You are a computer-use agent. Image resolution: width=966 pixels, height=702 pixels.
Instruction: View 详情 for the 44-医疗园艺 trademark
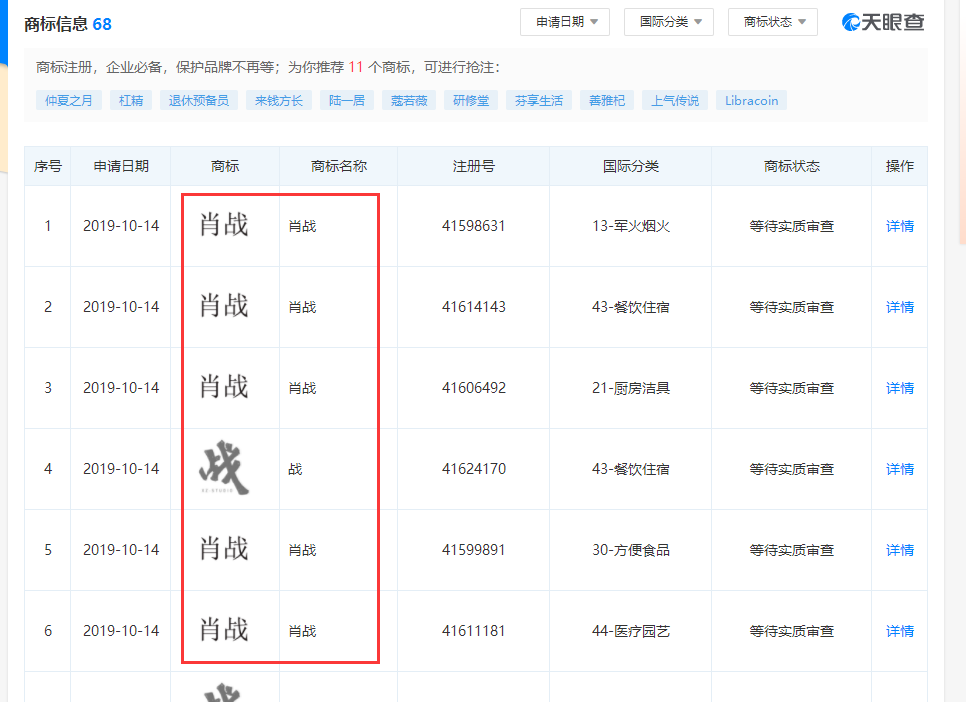pyautogui.click(x=899, y=631)
